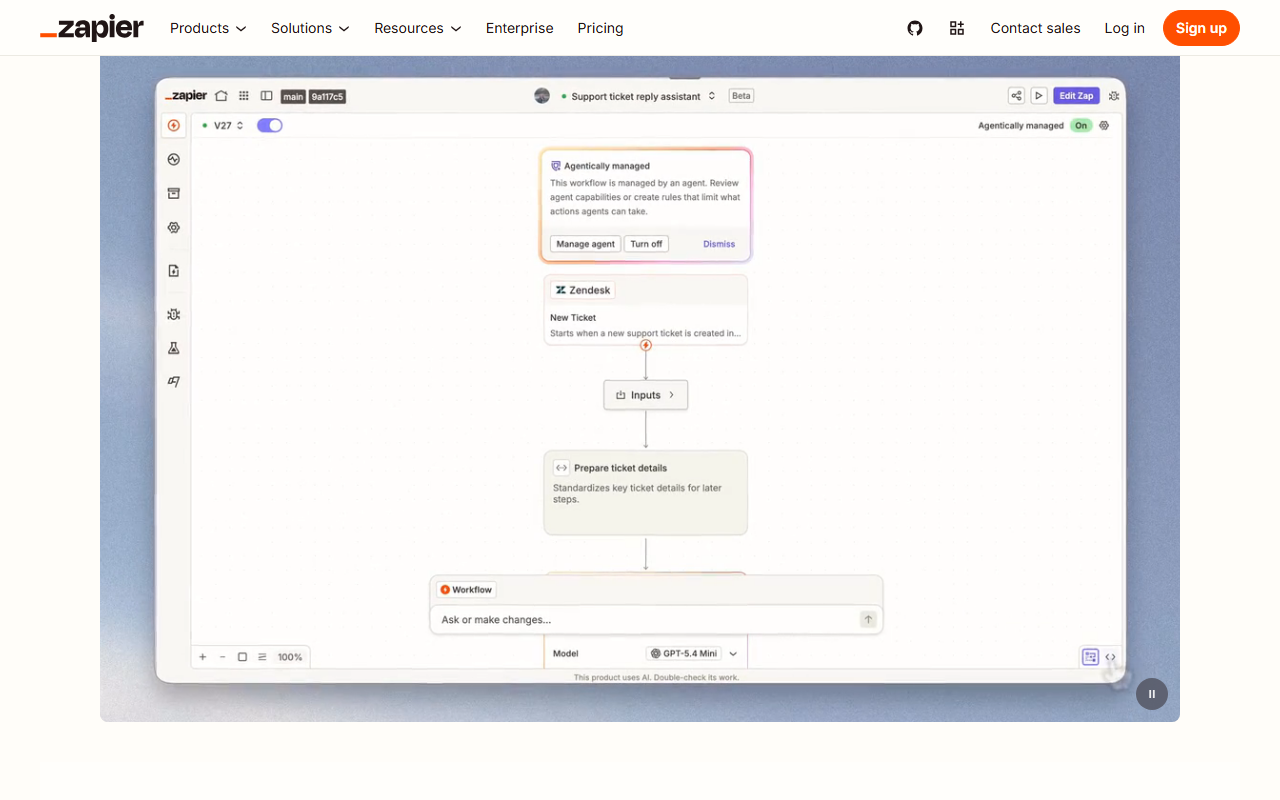Open the activity pulse sidebar icon
Image resolution: width=1280 pixels, height=800 pixels.
[174, 159]
